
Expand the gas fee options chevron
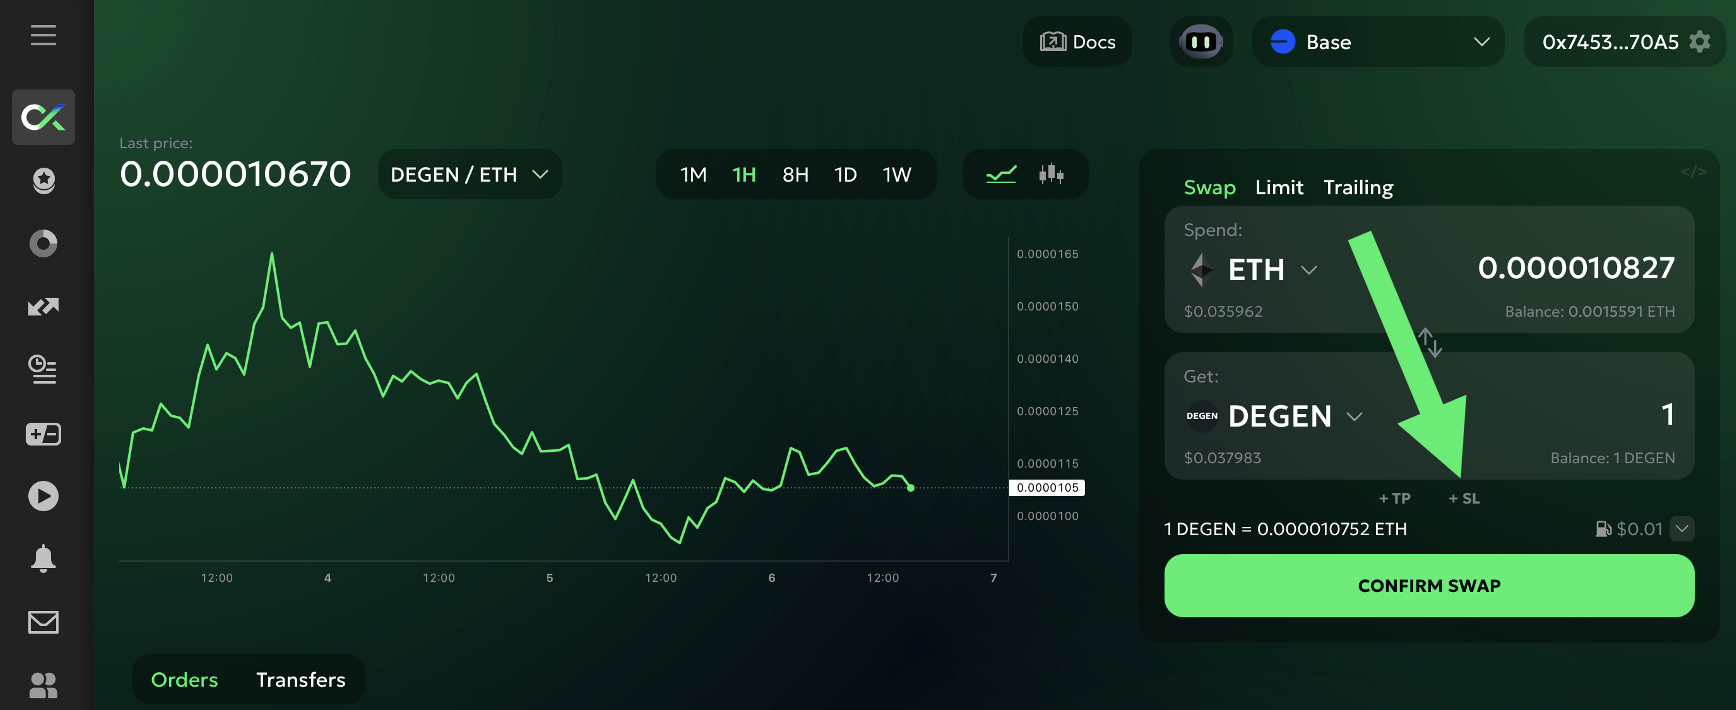tap(1683, 529)
